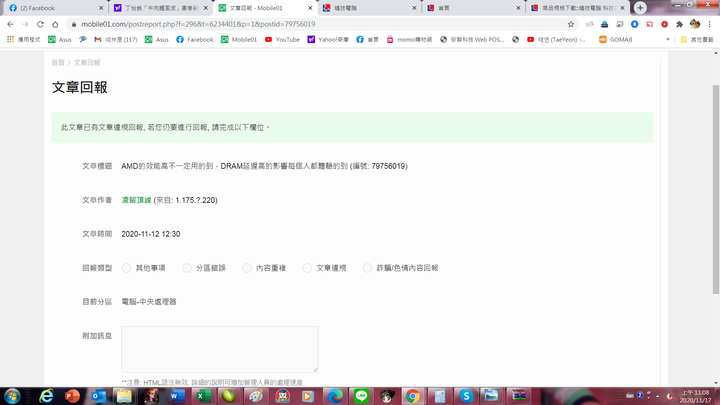Open the 其他書籤 bookmarks folder
Viewport: 720px width, 405px height.
697,39
